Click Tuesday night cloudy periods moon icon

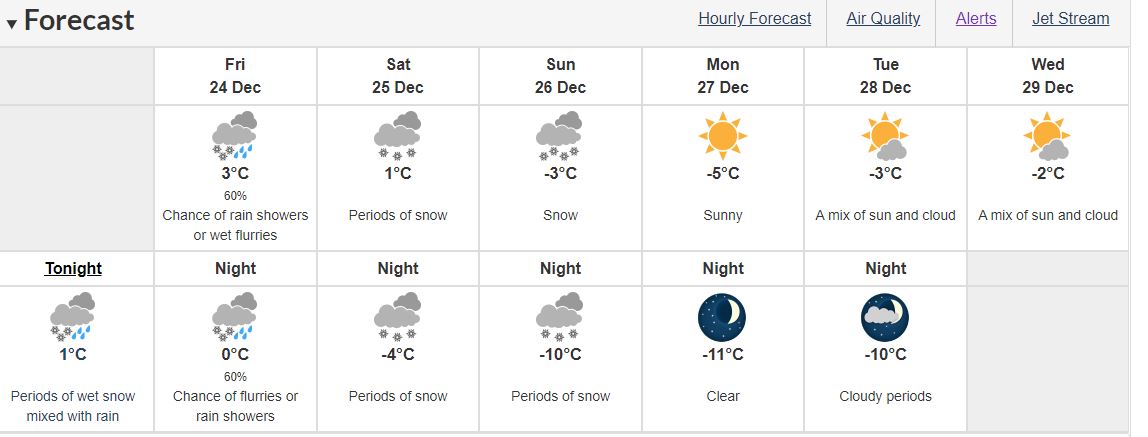click(x=885, y=317)
